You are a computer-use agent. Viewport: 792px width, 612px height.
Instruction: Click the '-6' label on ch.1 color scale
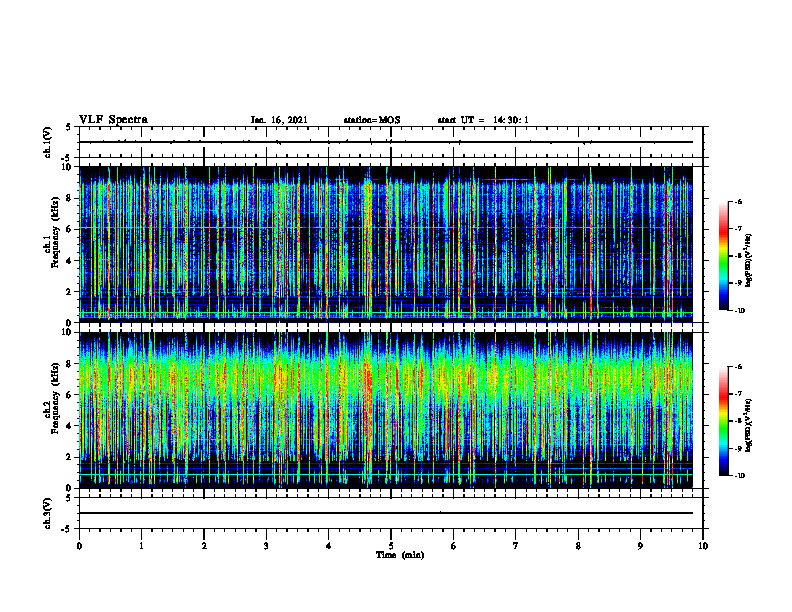click(x=738, y=201)
